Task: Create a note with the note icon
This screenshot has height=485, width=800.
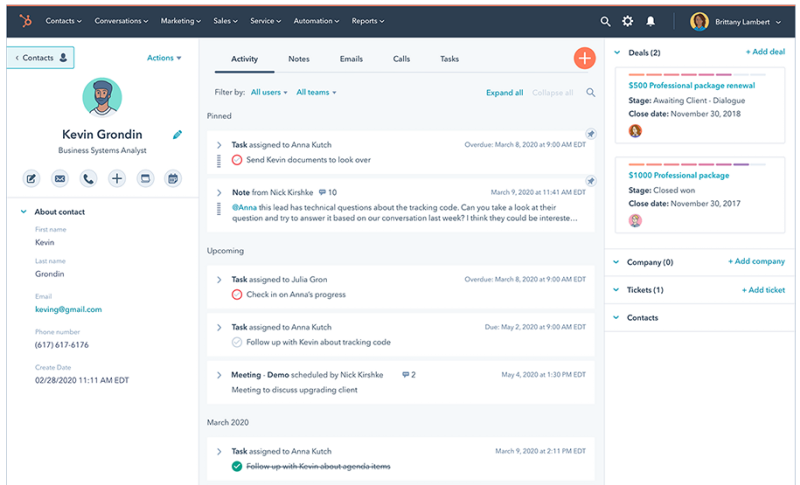Action: [x=31, y=178]
